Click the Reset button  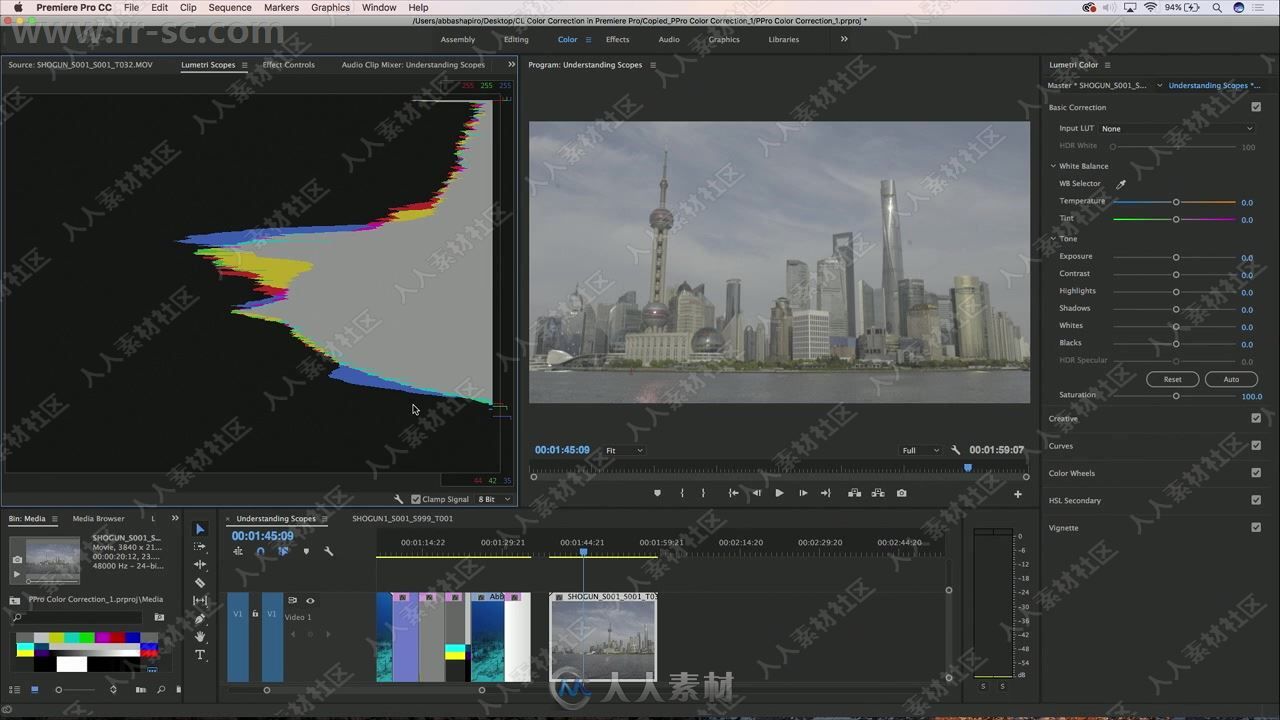coord(1172,379)
